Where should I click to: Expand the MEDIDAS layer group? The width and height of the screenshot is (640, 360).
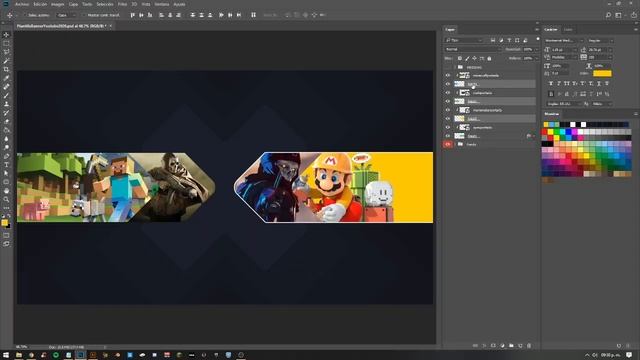click(x=455, y=67)
